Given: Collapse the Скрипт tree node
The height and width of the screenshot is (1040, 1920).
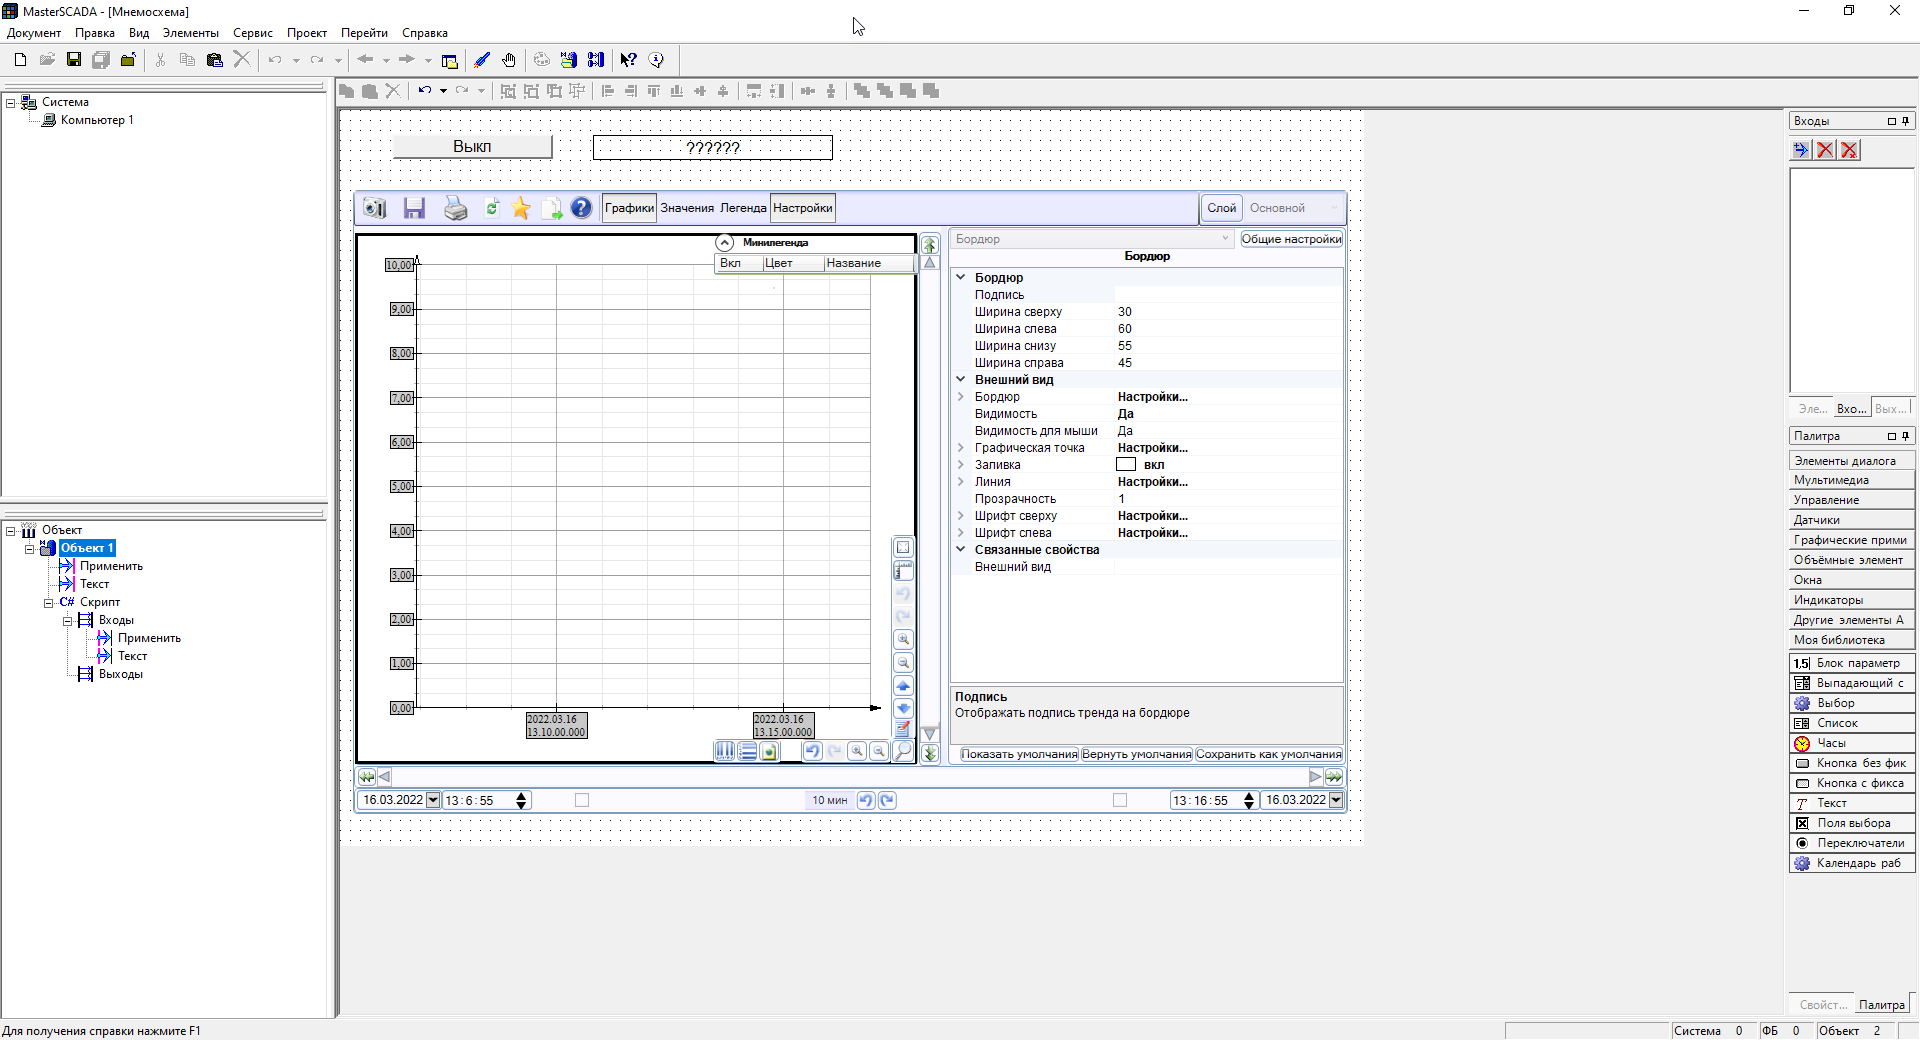Looking at the screenshot, I should point(48,602).
